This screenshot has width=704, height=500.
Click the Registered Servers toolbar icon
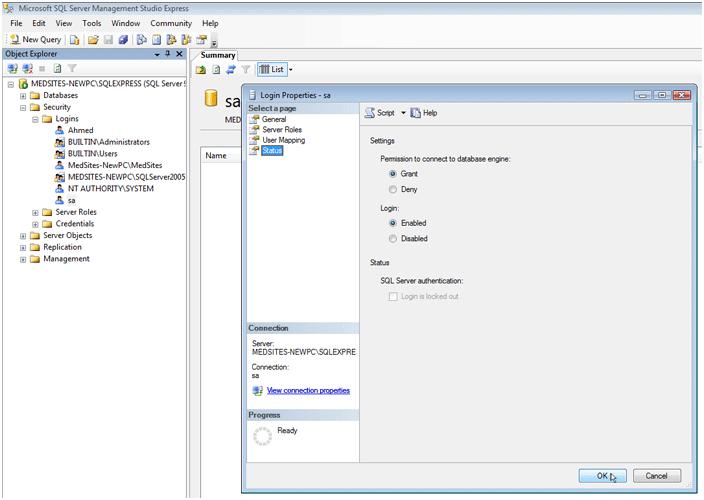(141, 40)
